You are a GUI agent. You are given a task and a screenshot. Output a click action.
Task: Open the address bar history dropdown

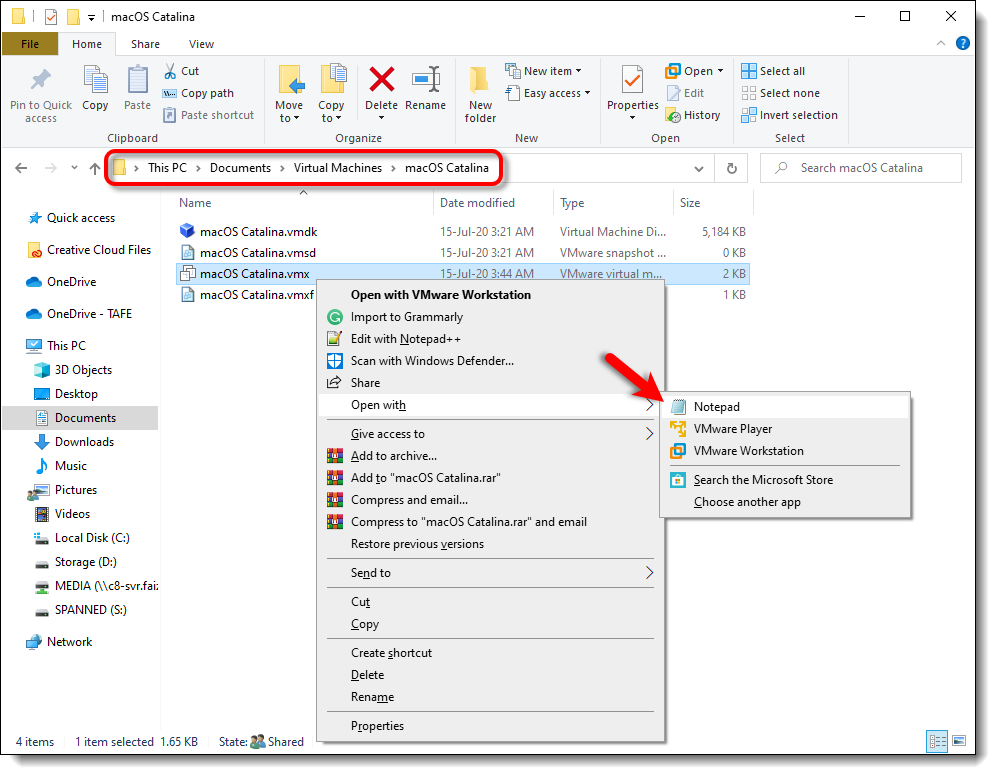[x=699, y=168]
